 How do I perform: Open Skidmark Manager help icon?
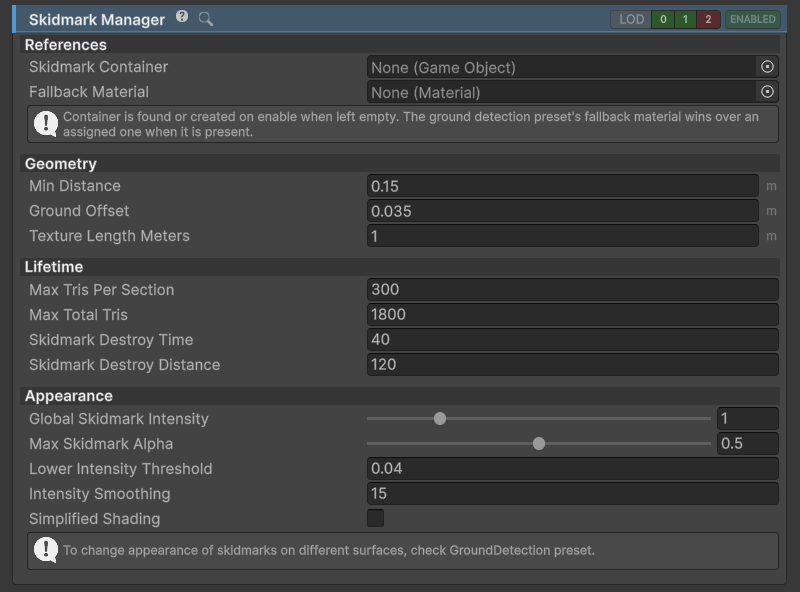click(182, 17)
